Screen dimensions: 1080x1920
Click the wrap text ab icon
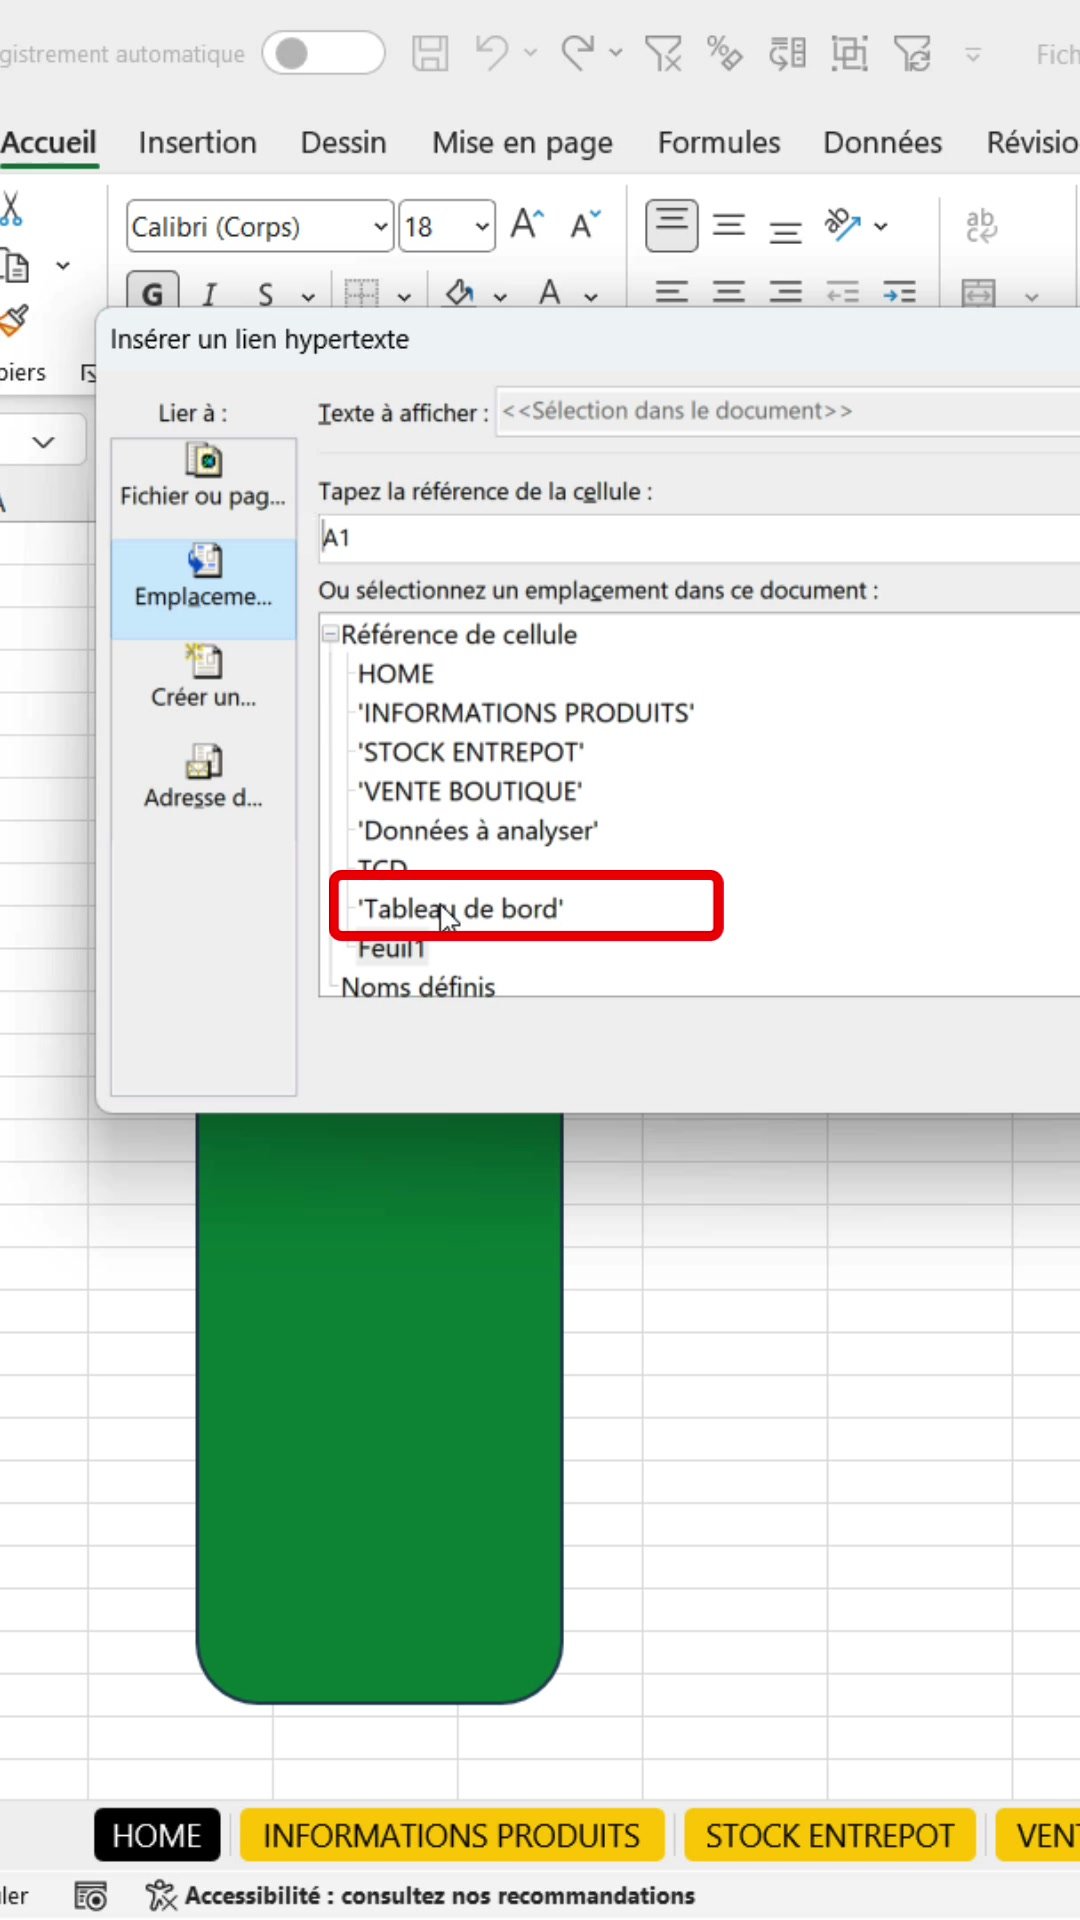click(x=980, y=225)
